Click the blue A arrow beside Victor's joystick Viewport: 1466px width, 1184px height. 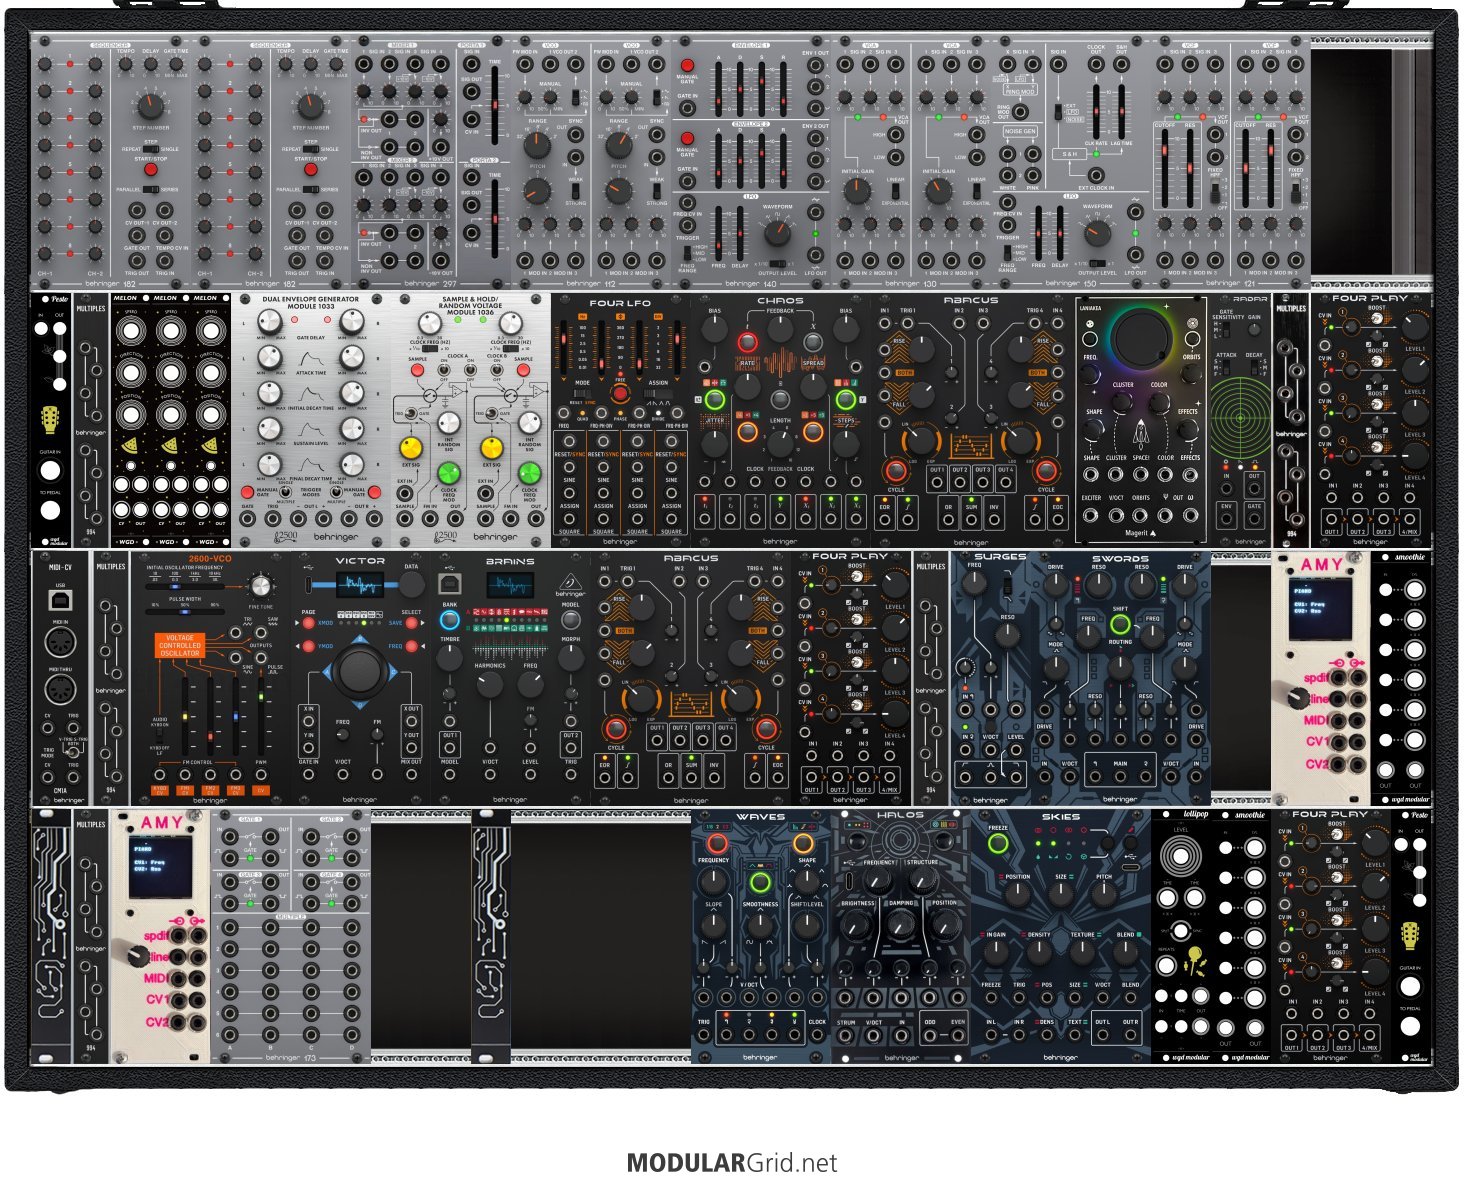click(327, 671)
